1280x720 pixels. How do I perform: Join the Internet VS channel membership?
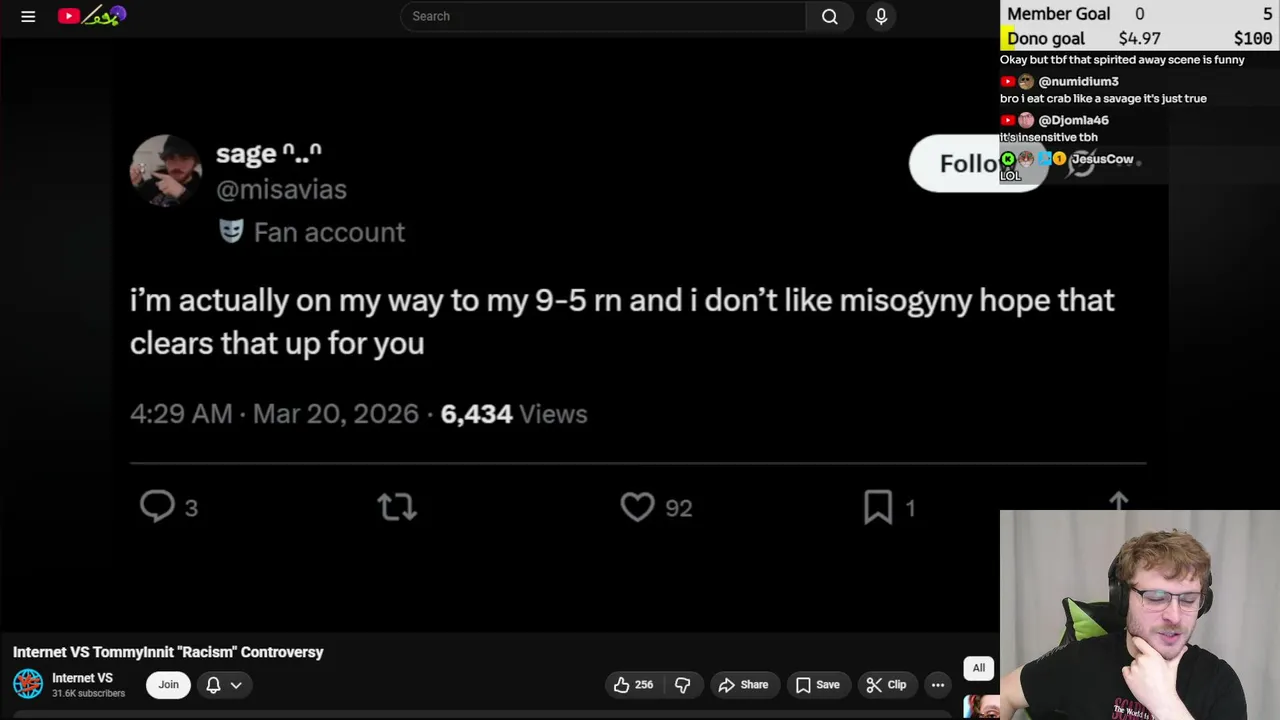(x=168, y=685)
